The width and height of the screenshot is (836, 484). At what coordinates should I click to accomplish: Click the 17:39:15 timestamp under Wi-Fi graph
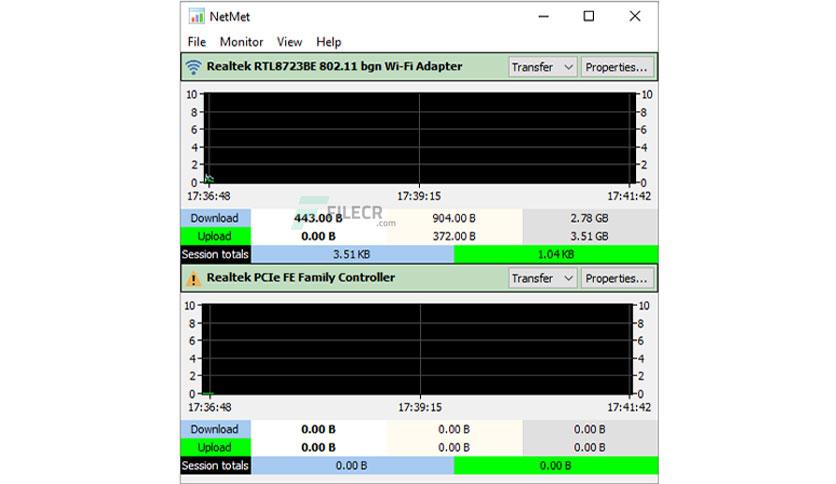tap(419, 196)
